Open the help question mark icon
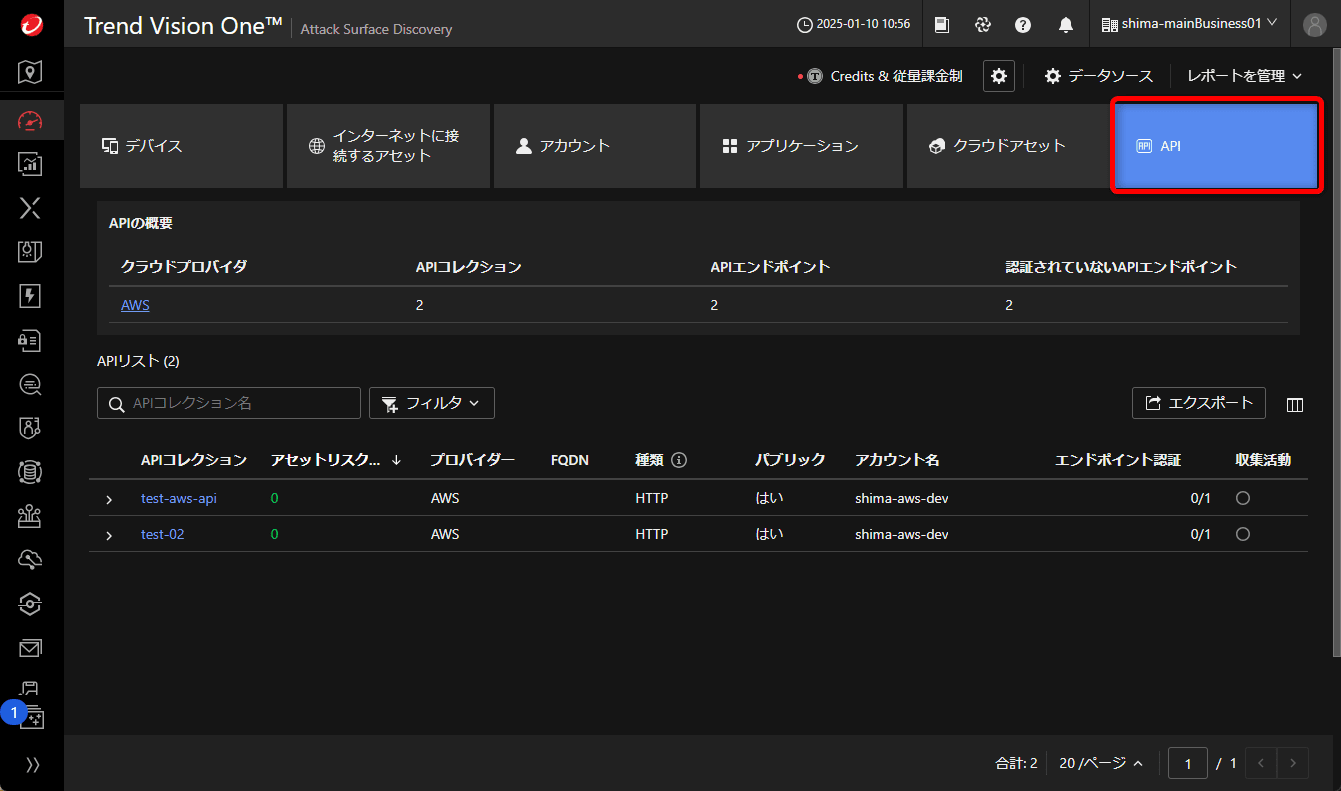The image size is (1341, 791). [x=1023, y=25]
